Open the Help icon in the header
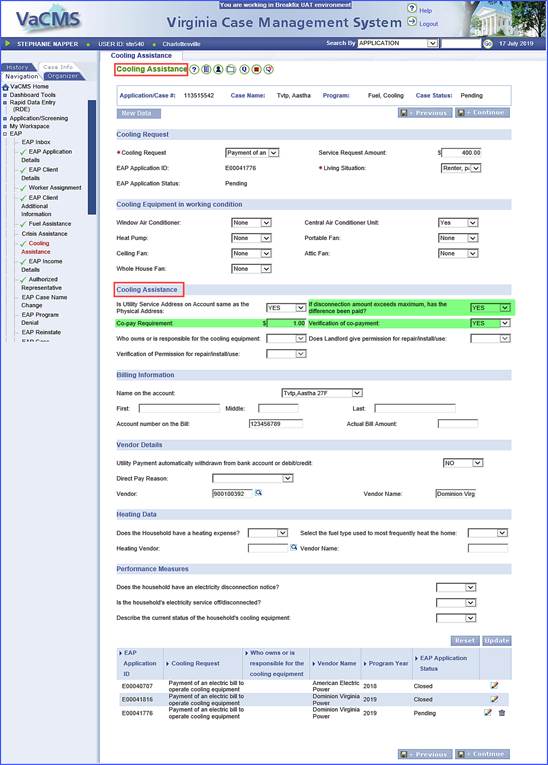The image size is (548, 765). (412, 8)
